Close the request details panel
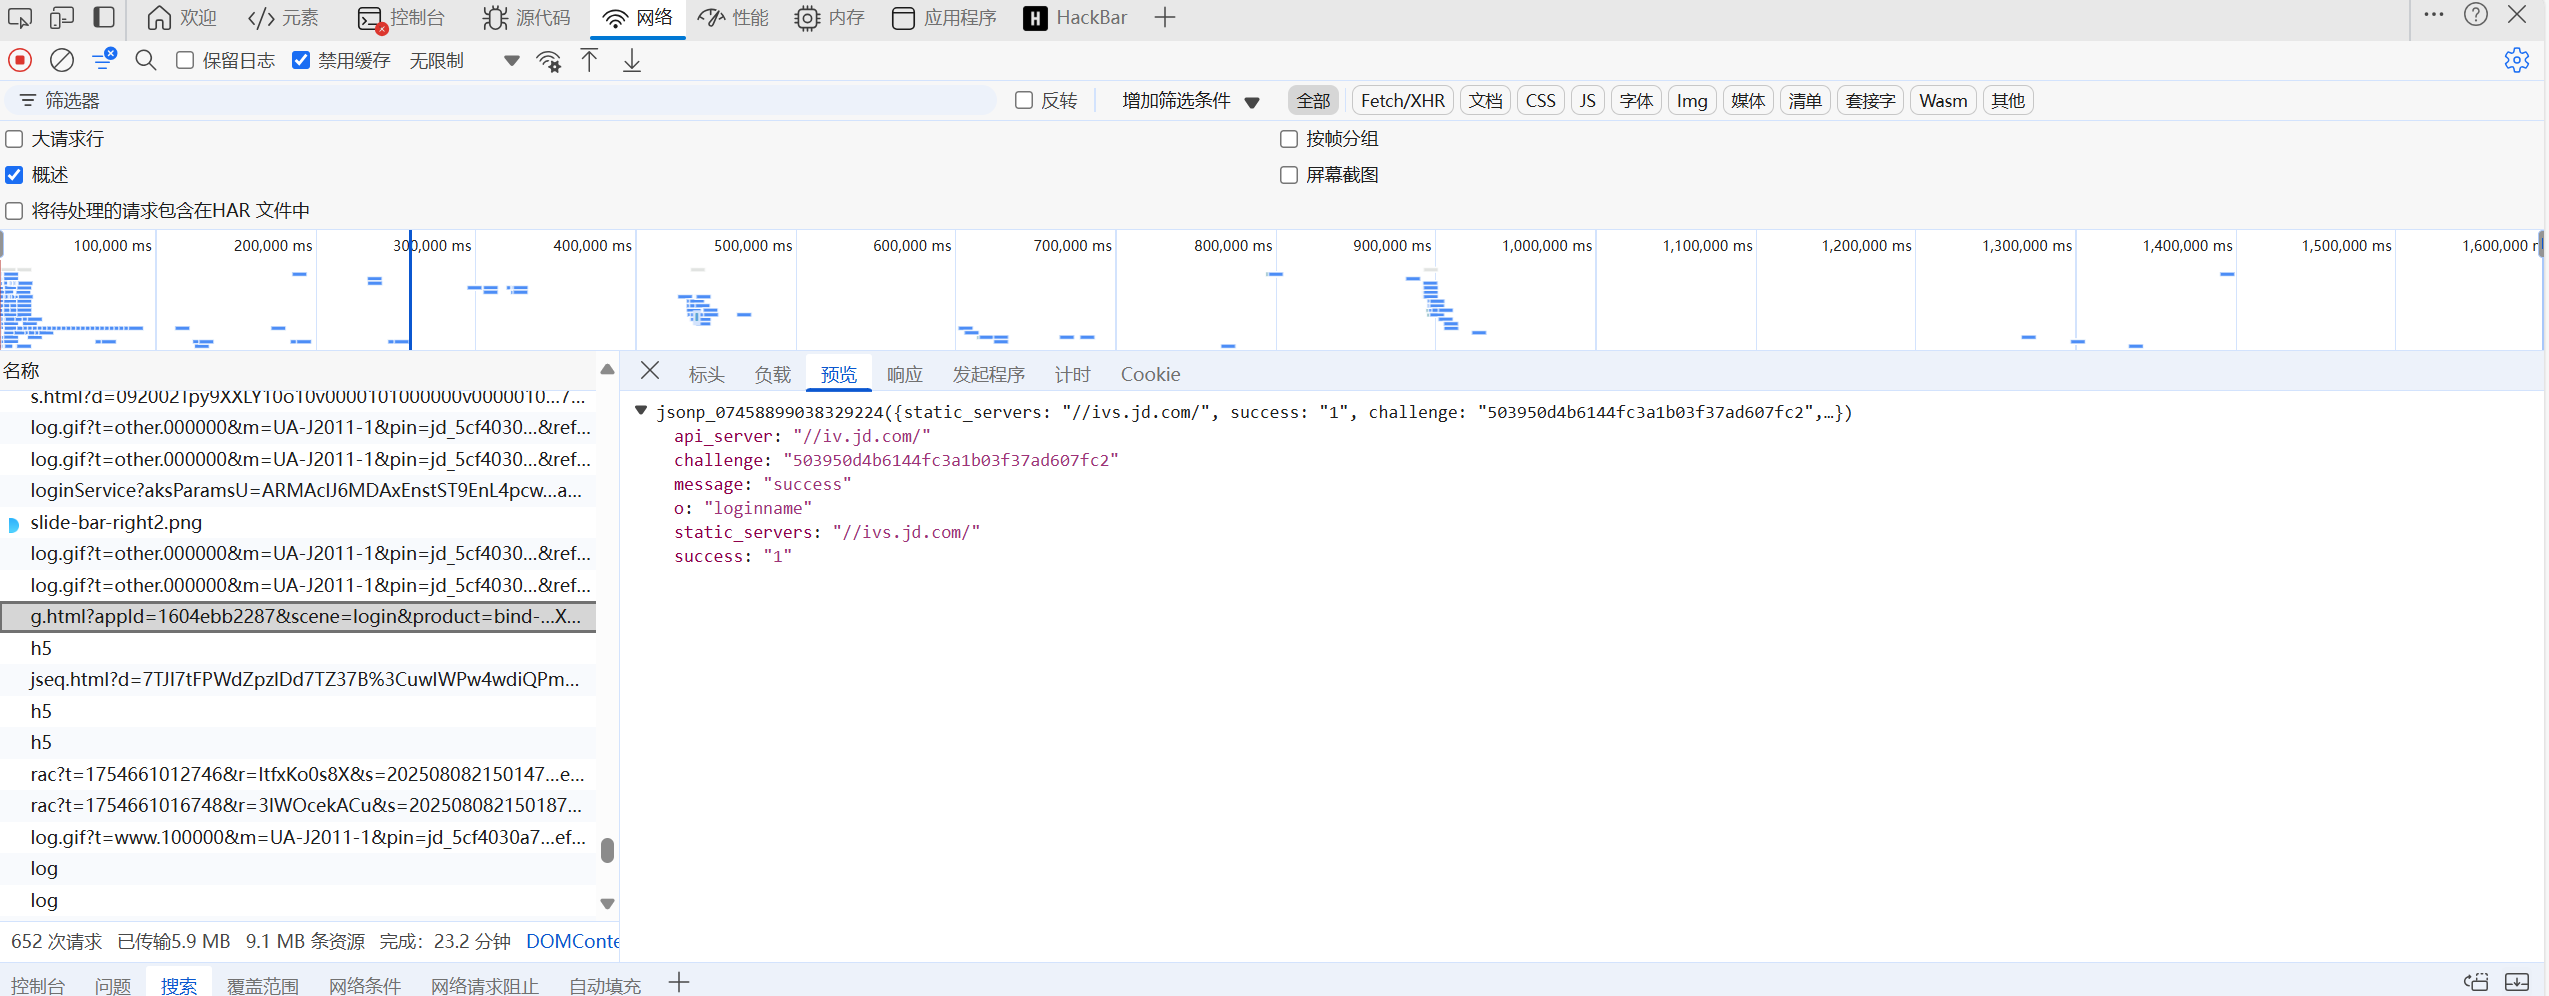2549x996 pixels. click(x=650, y=371)
